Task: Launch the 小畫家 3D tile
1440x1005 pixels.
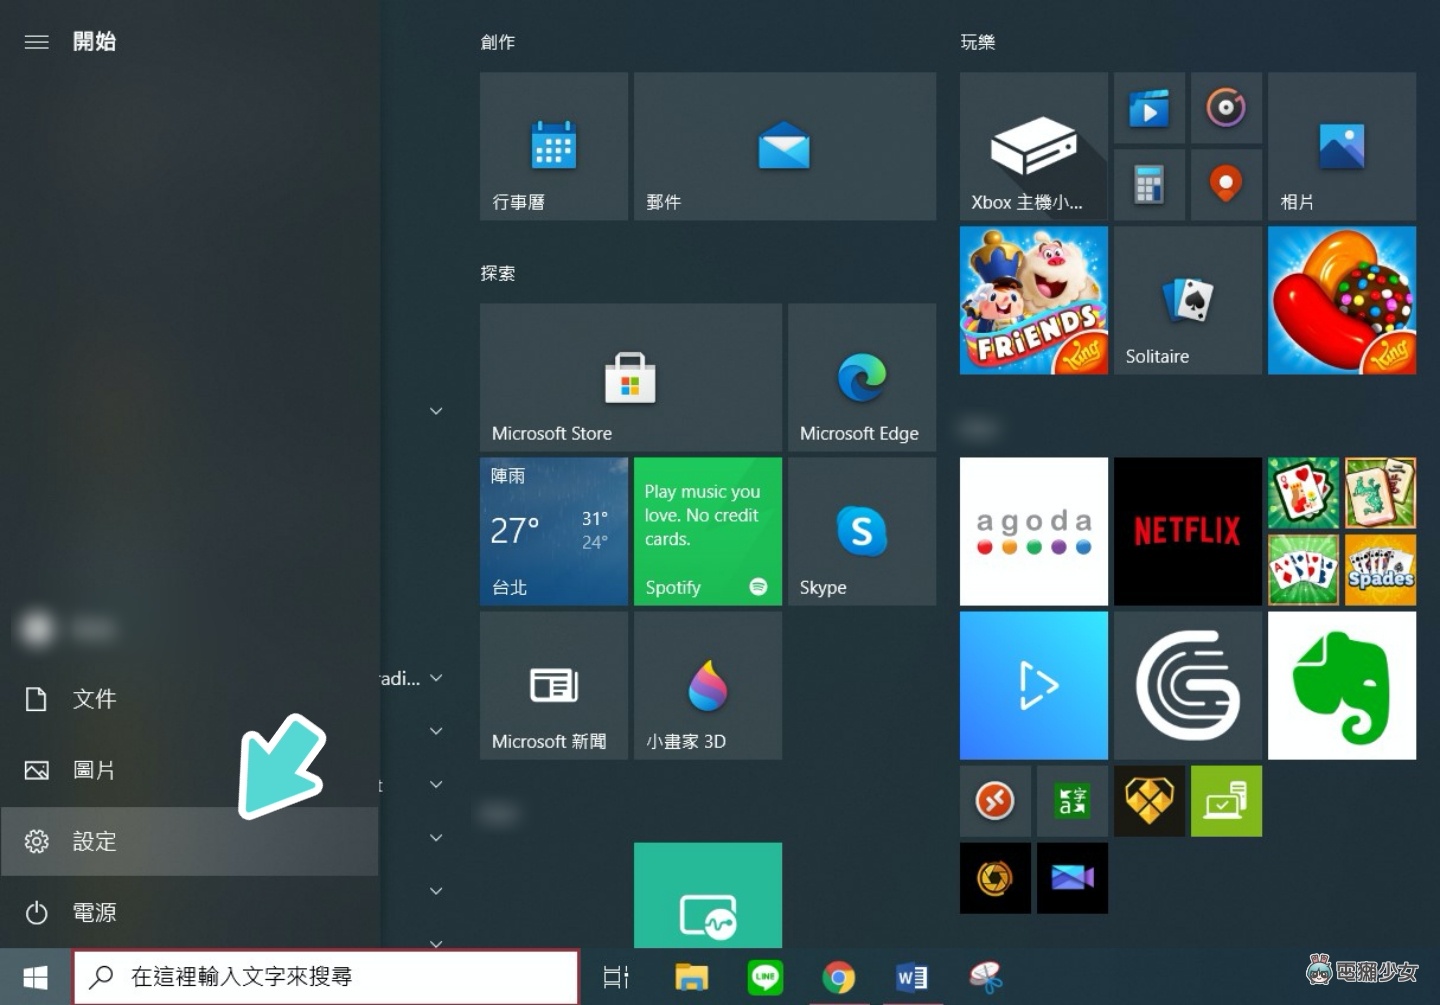Action: click(708, 685)
